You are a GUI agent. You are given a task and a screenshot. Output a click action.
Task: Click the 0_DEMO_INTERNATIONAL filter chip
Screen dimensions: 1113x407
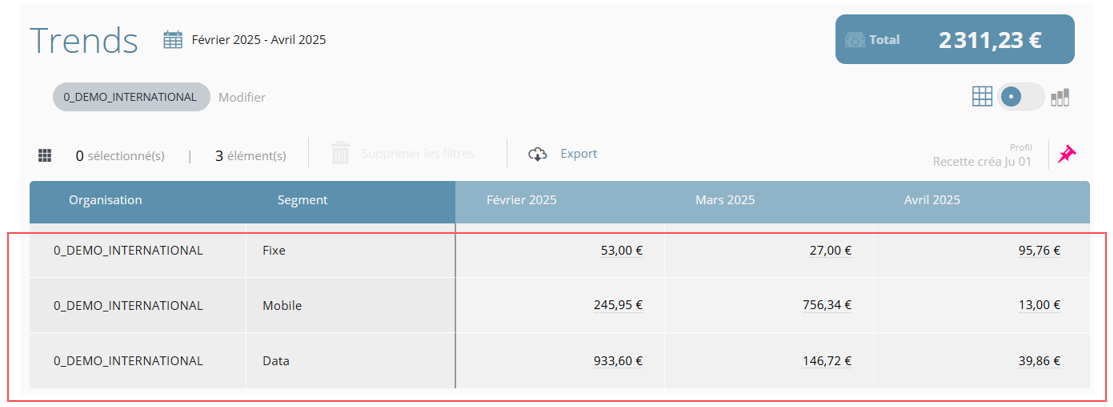130,97
